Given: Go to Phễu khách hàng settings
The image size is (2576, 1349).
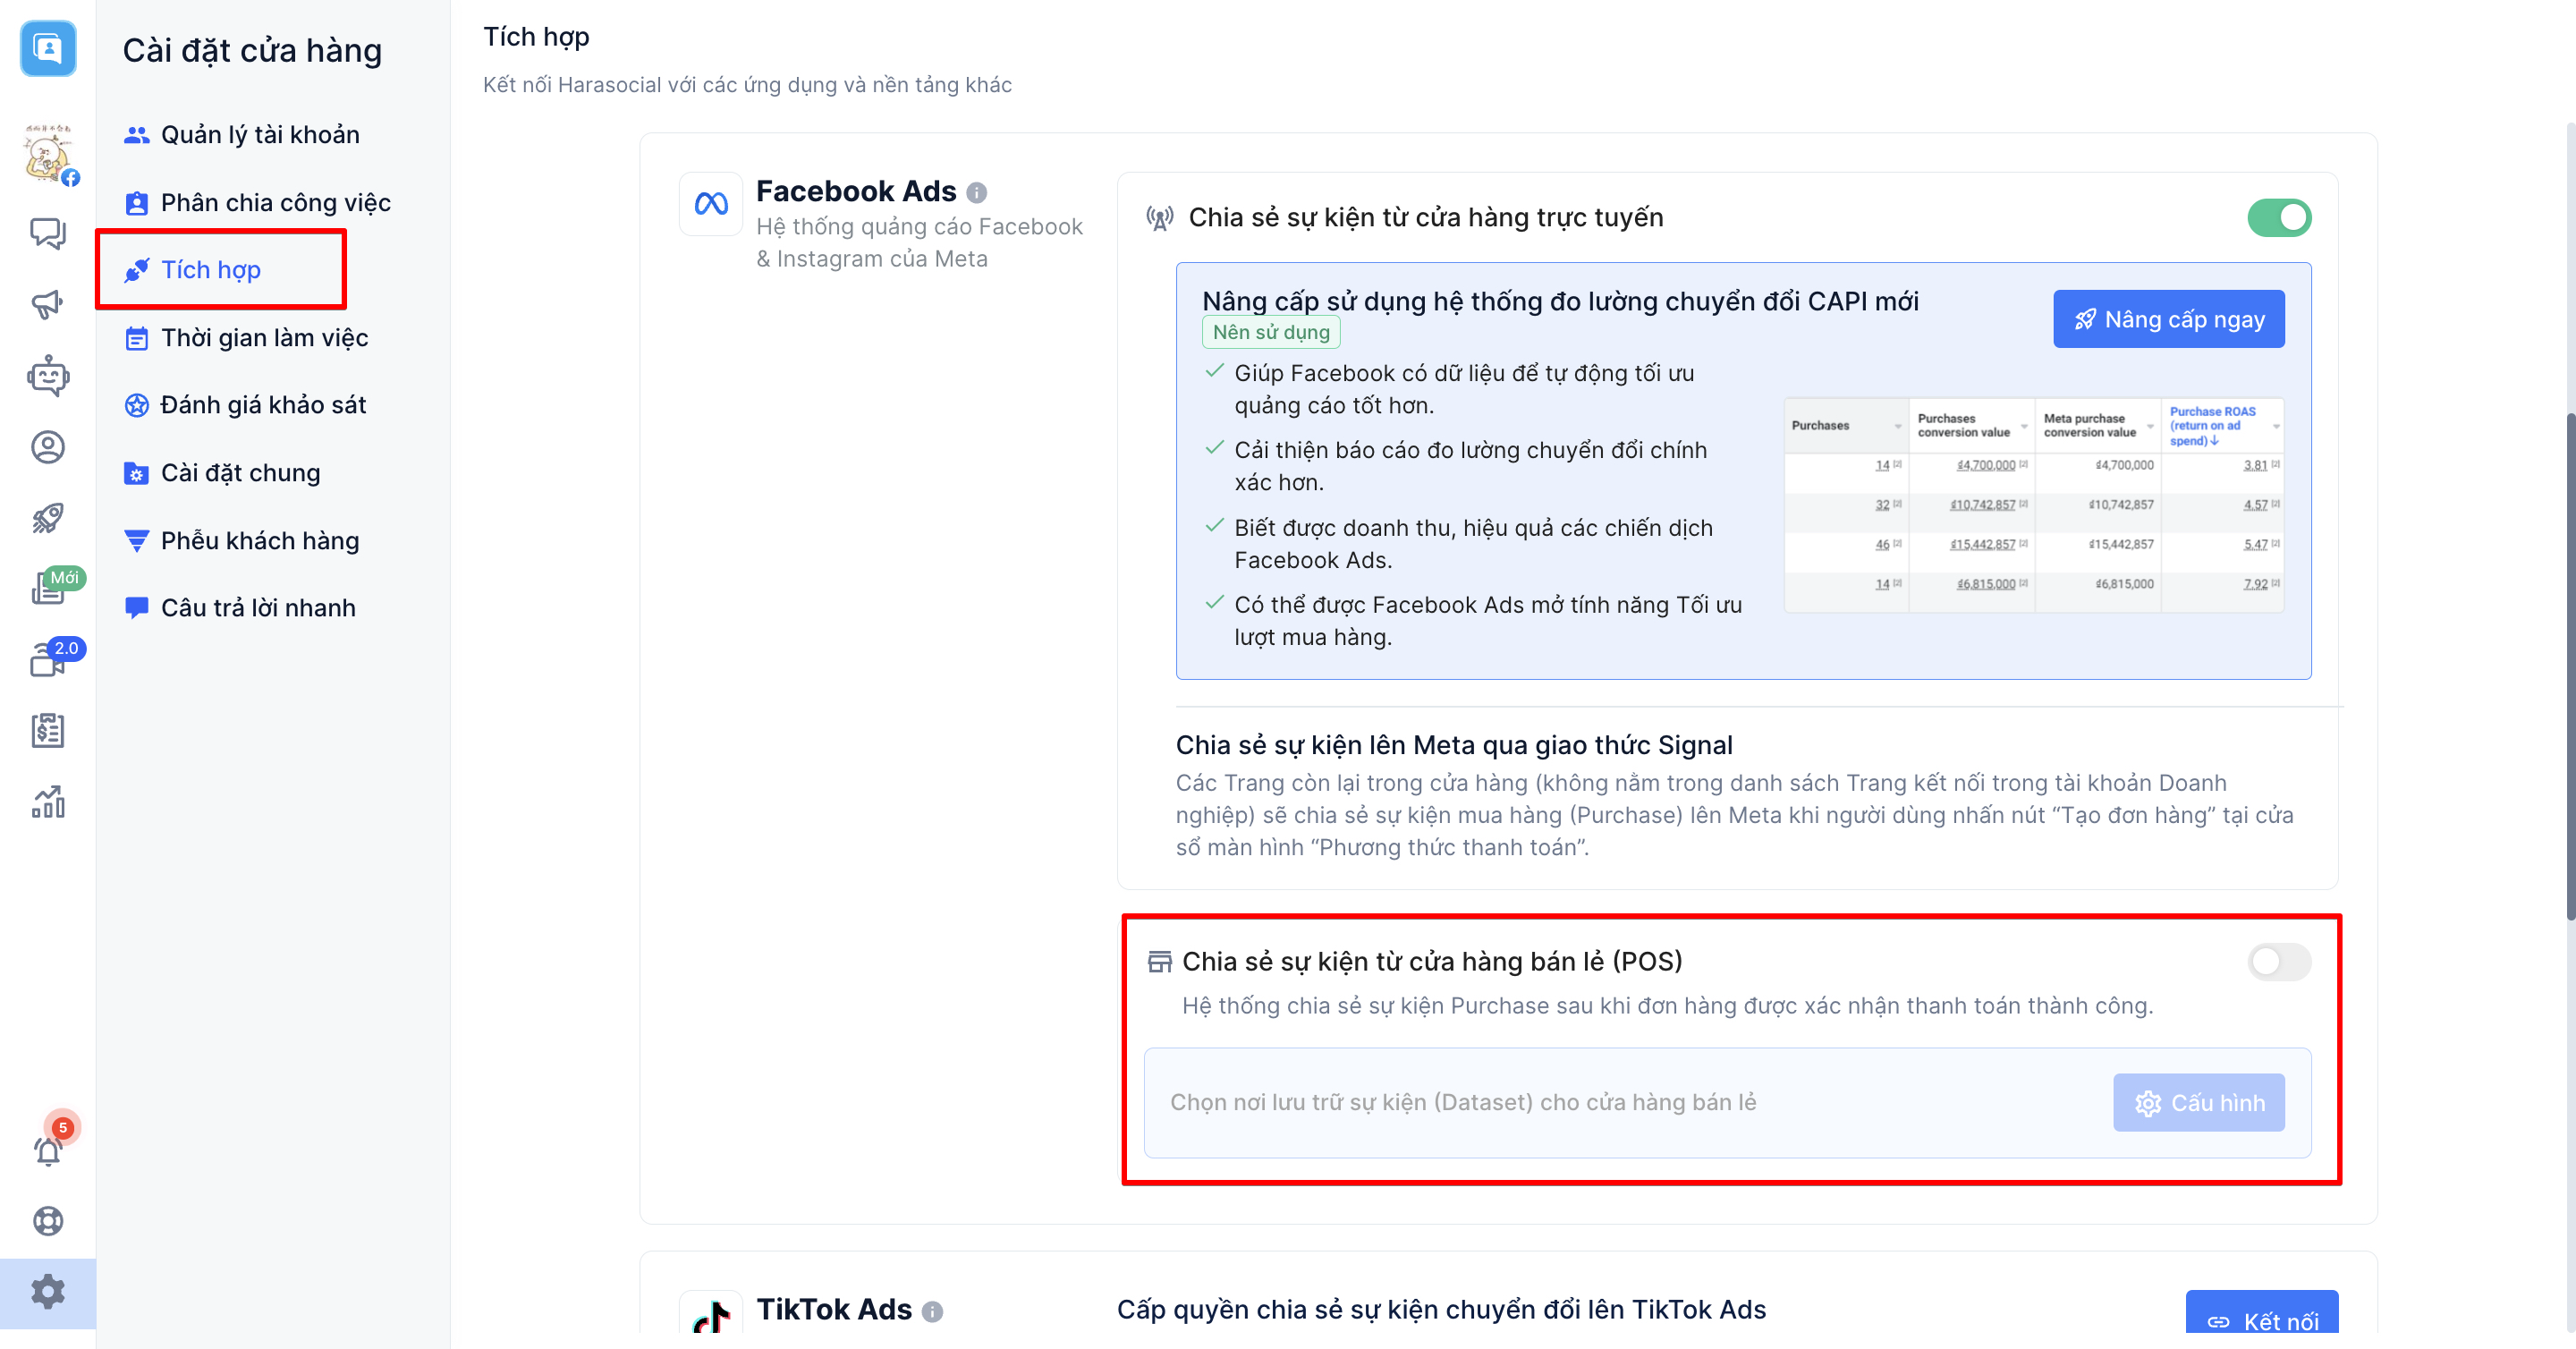Looking at the screenshot, I should coord(259,541).
